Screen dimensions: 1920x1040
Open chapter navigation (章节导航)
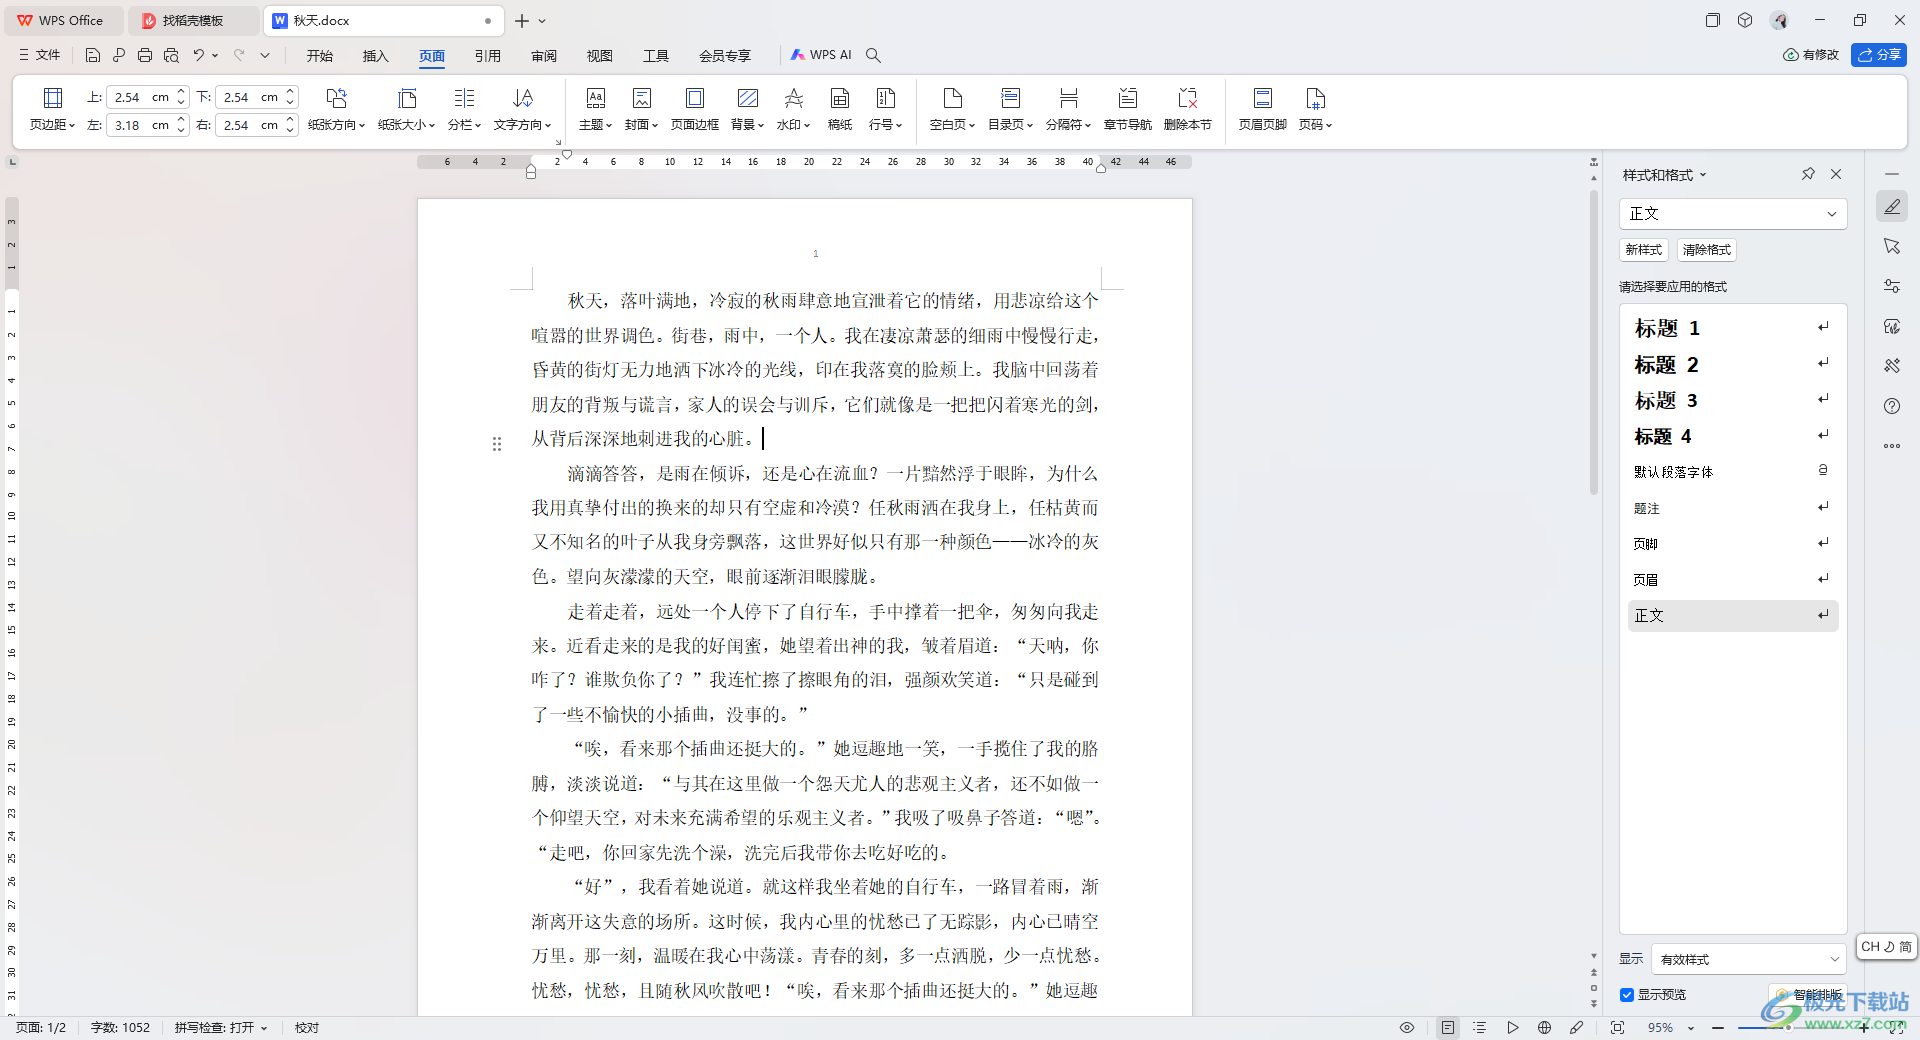pos(1127,109)
